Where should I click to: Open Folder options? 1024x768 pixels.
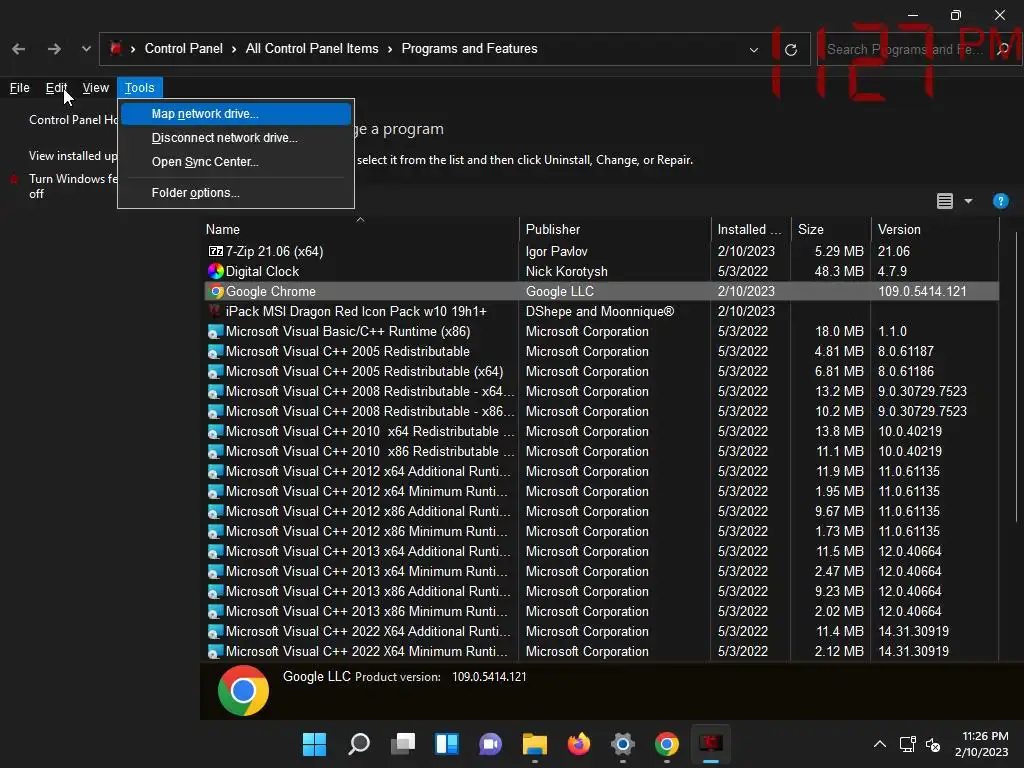(236, 193)
